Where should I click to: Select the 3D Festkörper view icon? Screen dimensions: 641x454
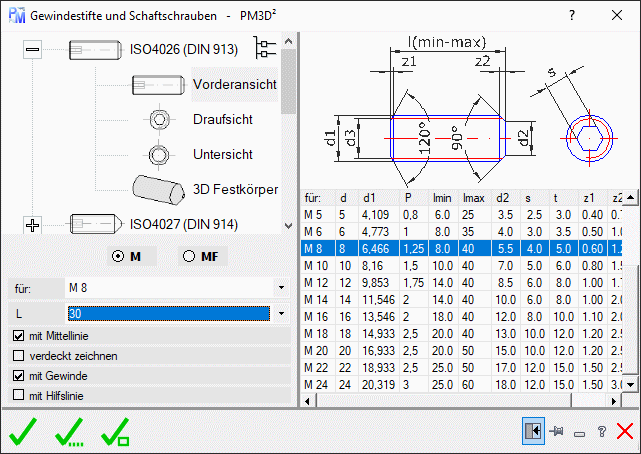pos(158,188)
